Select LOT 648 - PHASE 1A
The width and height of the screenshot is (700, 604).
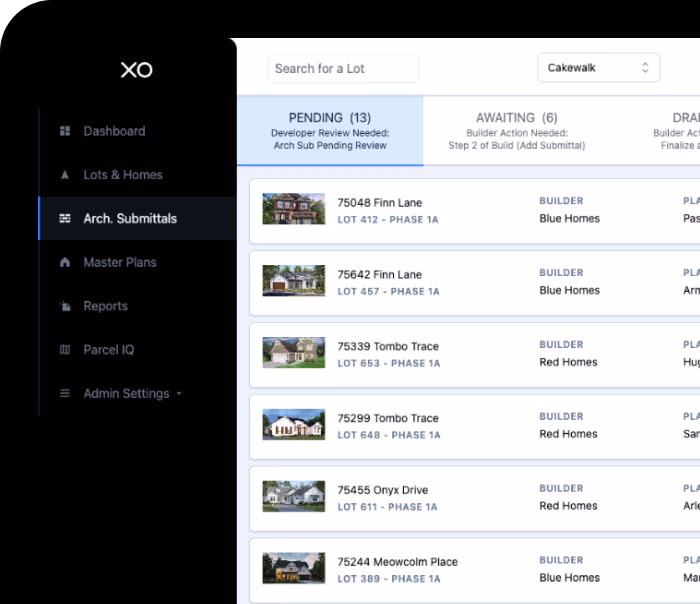[x=389, y=435]
